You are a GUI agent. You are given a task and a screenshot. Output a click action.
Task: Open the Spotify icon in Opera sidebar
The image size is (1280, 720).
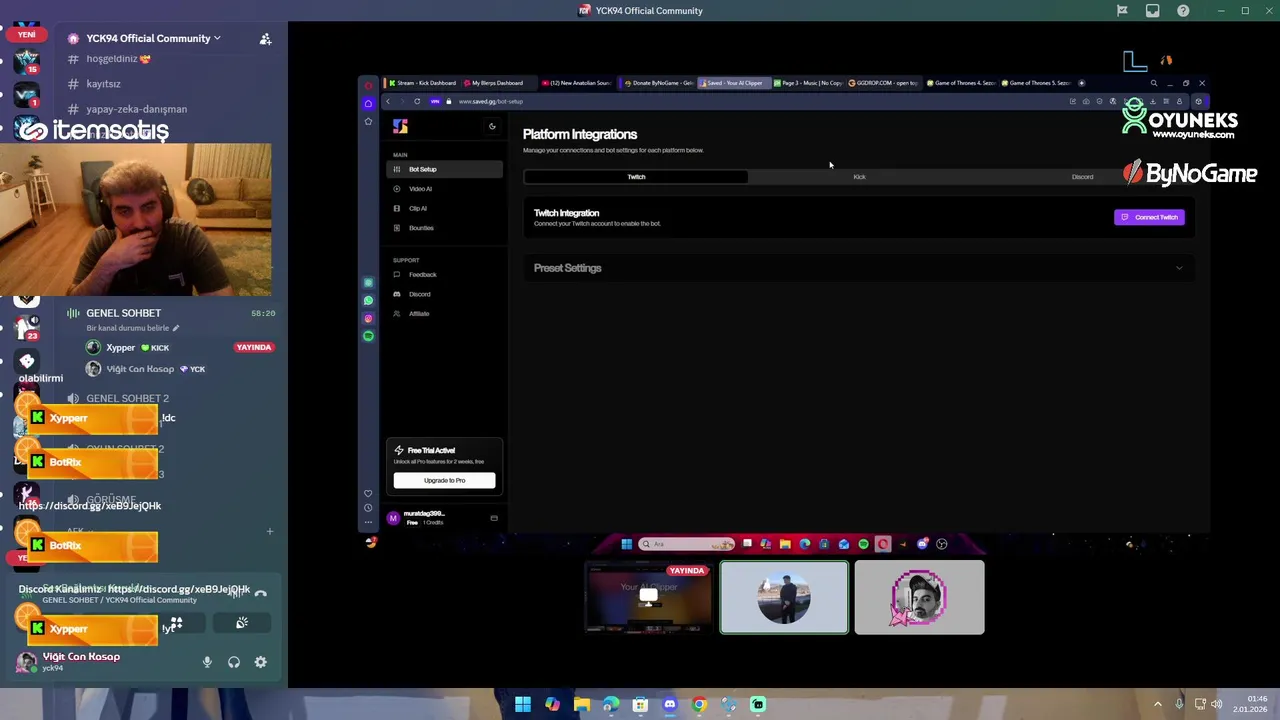[x=368, y=336]
